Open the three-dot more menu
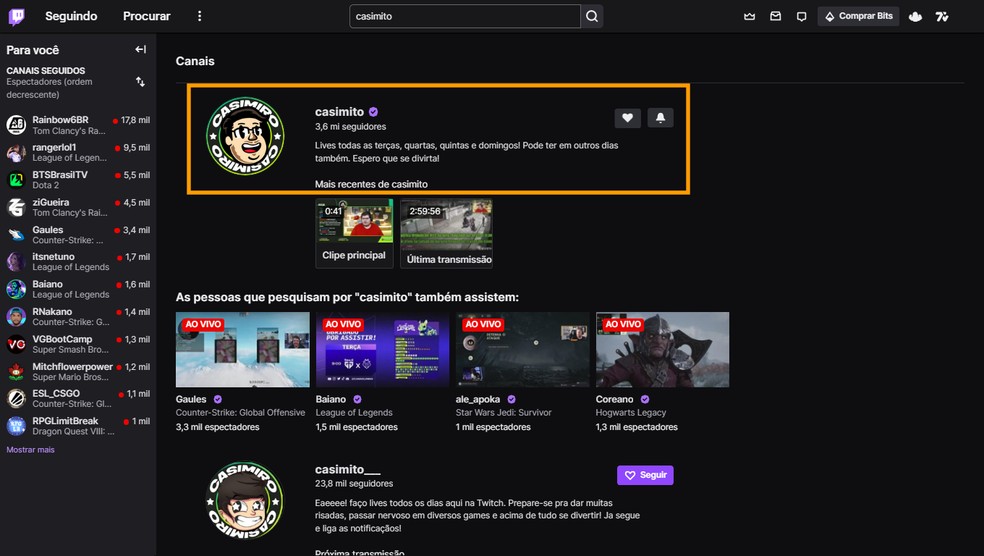The image size is (984, 556). [200, 16]
